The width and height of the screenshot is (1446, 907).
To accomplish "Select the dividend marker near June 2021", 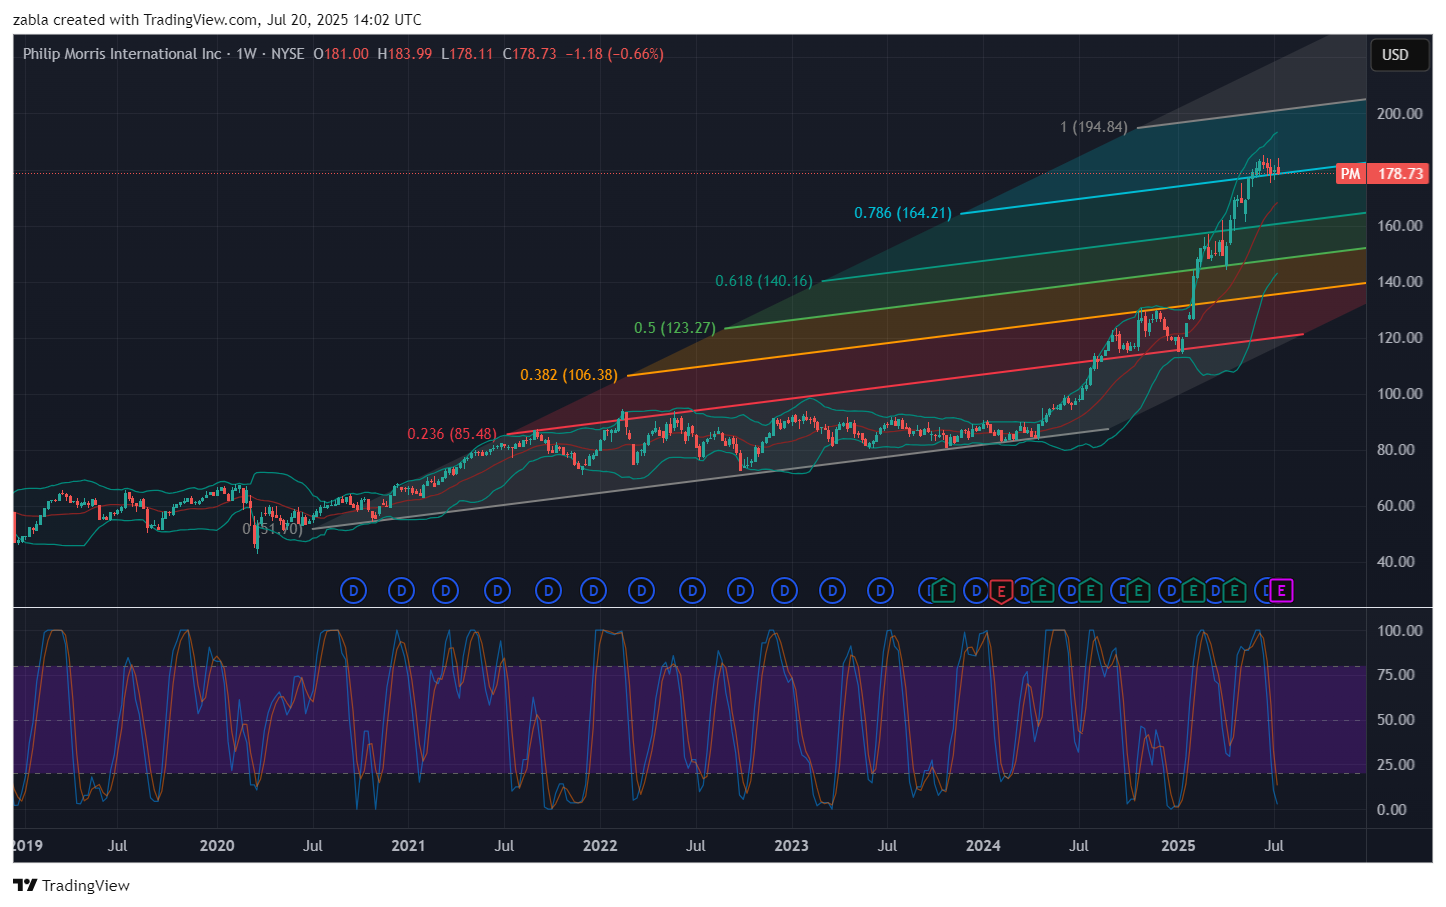I will pos(497,591).
